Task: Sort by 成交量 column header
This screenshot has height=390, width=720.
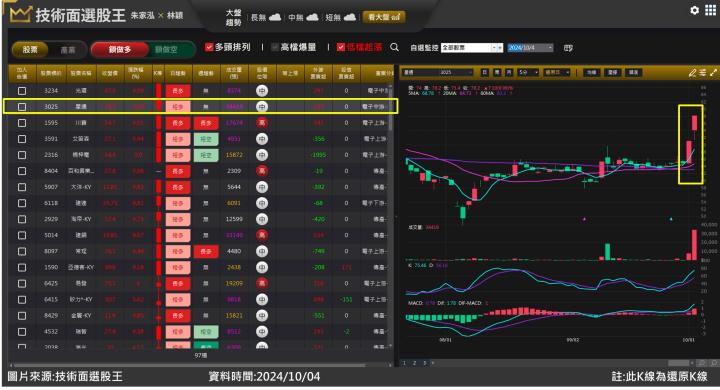Action: (x=234, y=73)
